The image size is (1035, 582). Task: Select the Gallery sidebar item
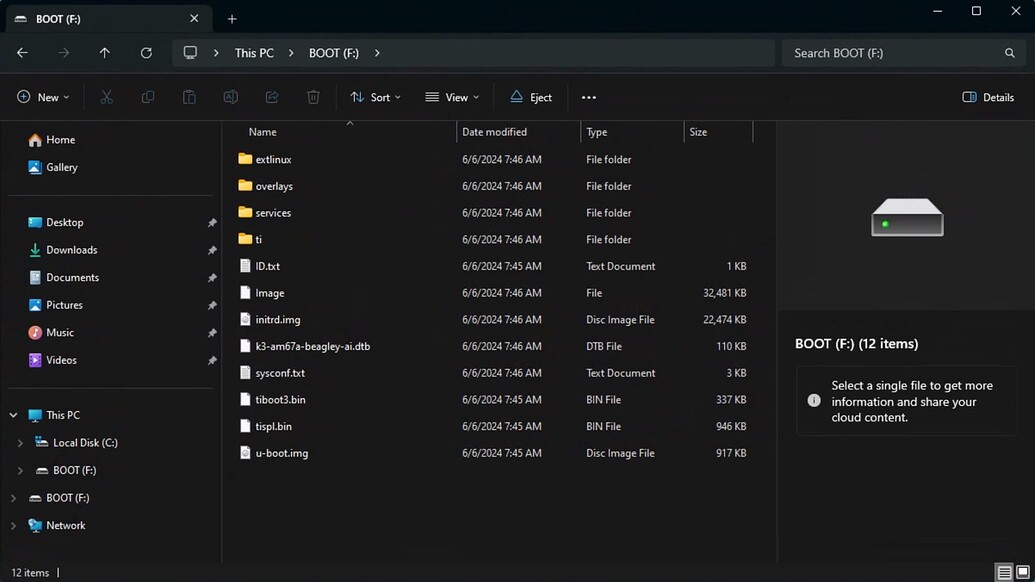(x=61, y=167)
